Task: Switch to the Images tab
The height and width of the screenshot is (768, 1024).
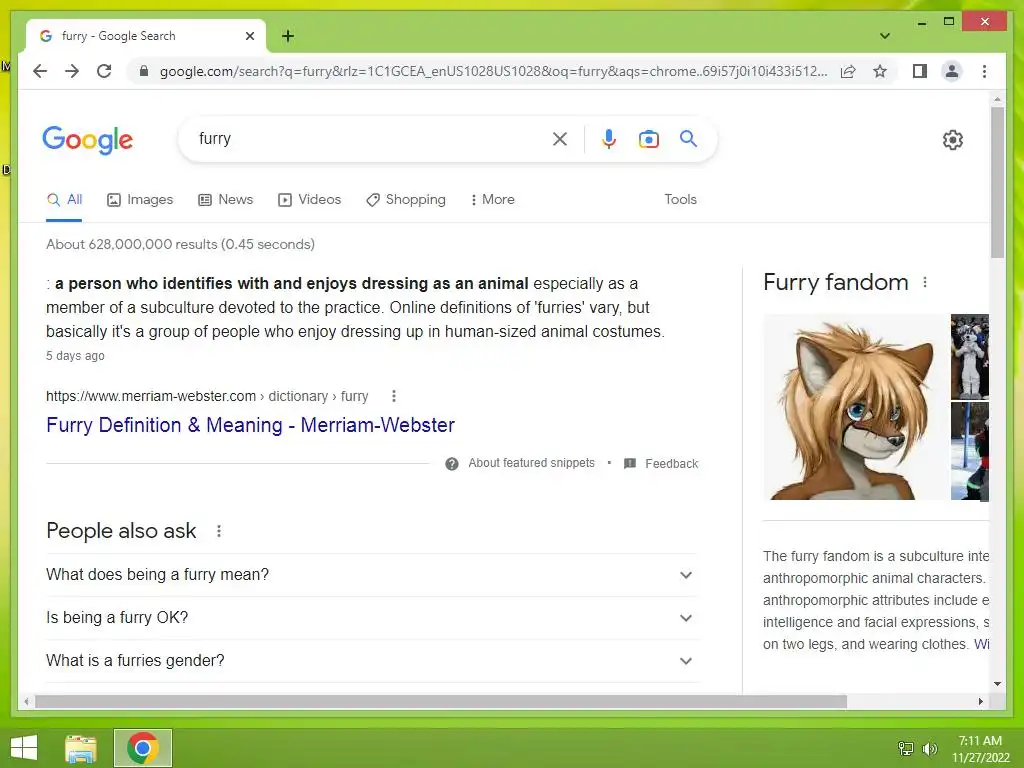Action: (140, 200)
